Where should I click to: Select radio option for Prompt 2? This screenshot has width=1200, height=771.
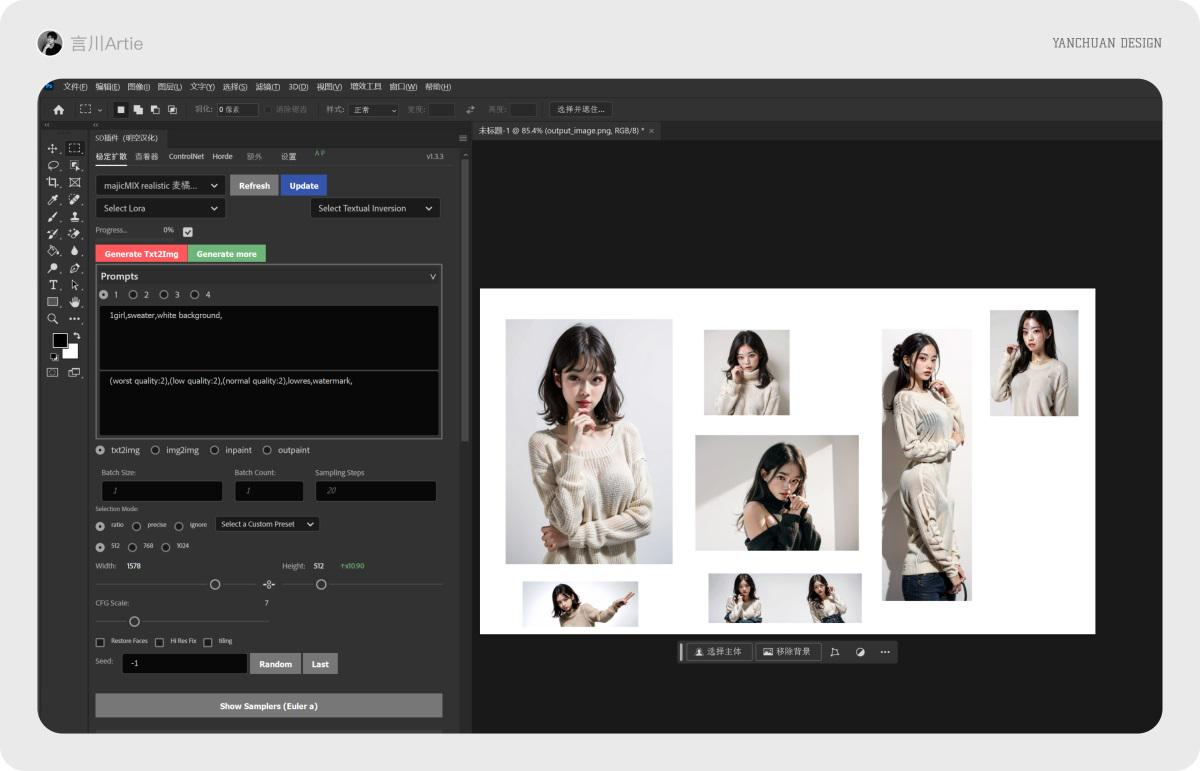pyautogui.click(x=134, y=295)
